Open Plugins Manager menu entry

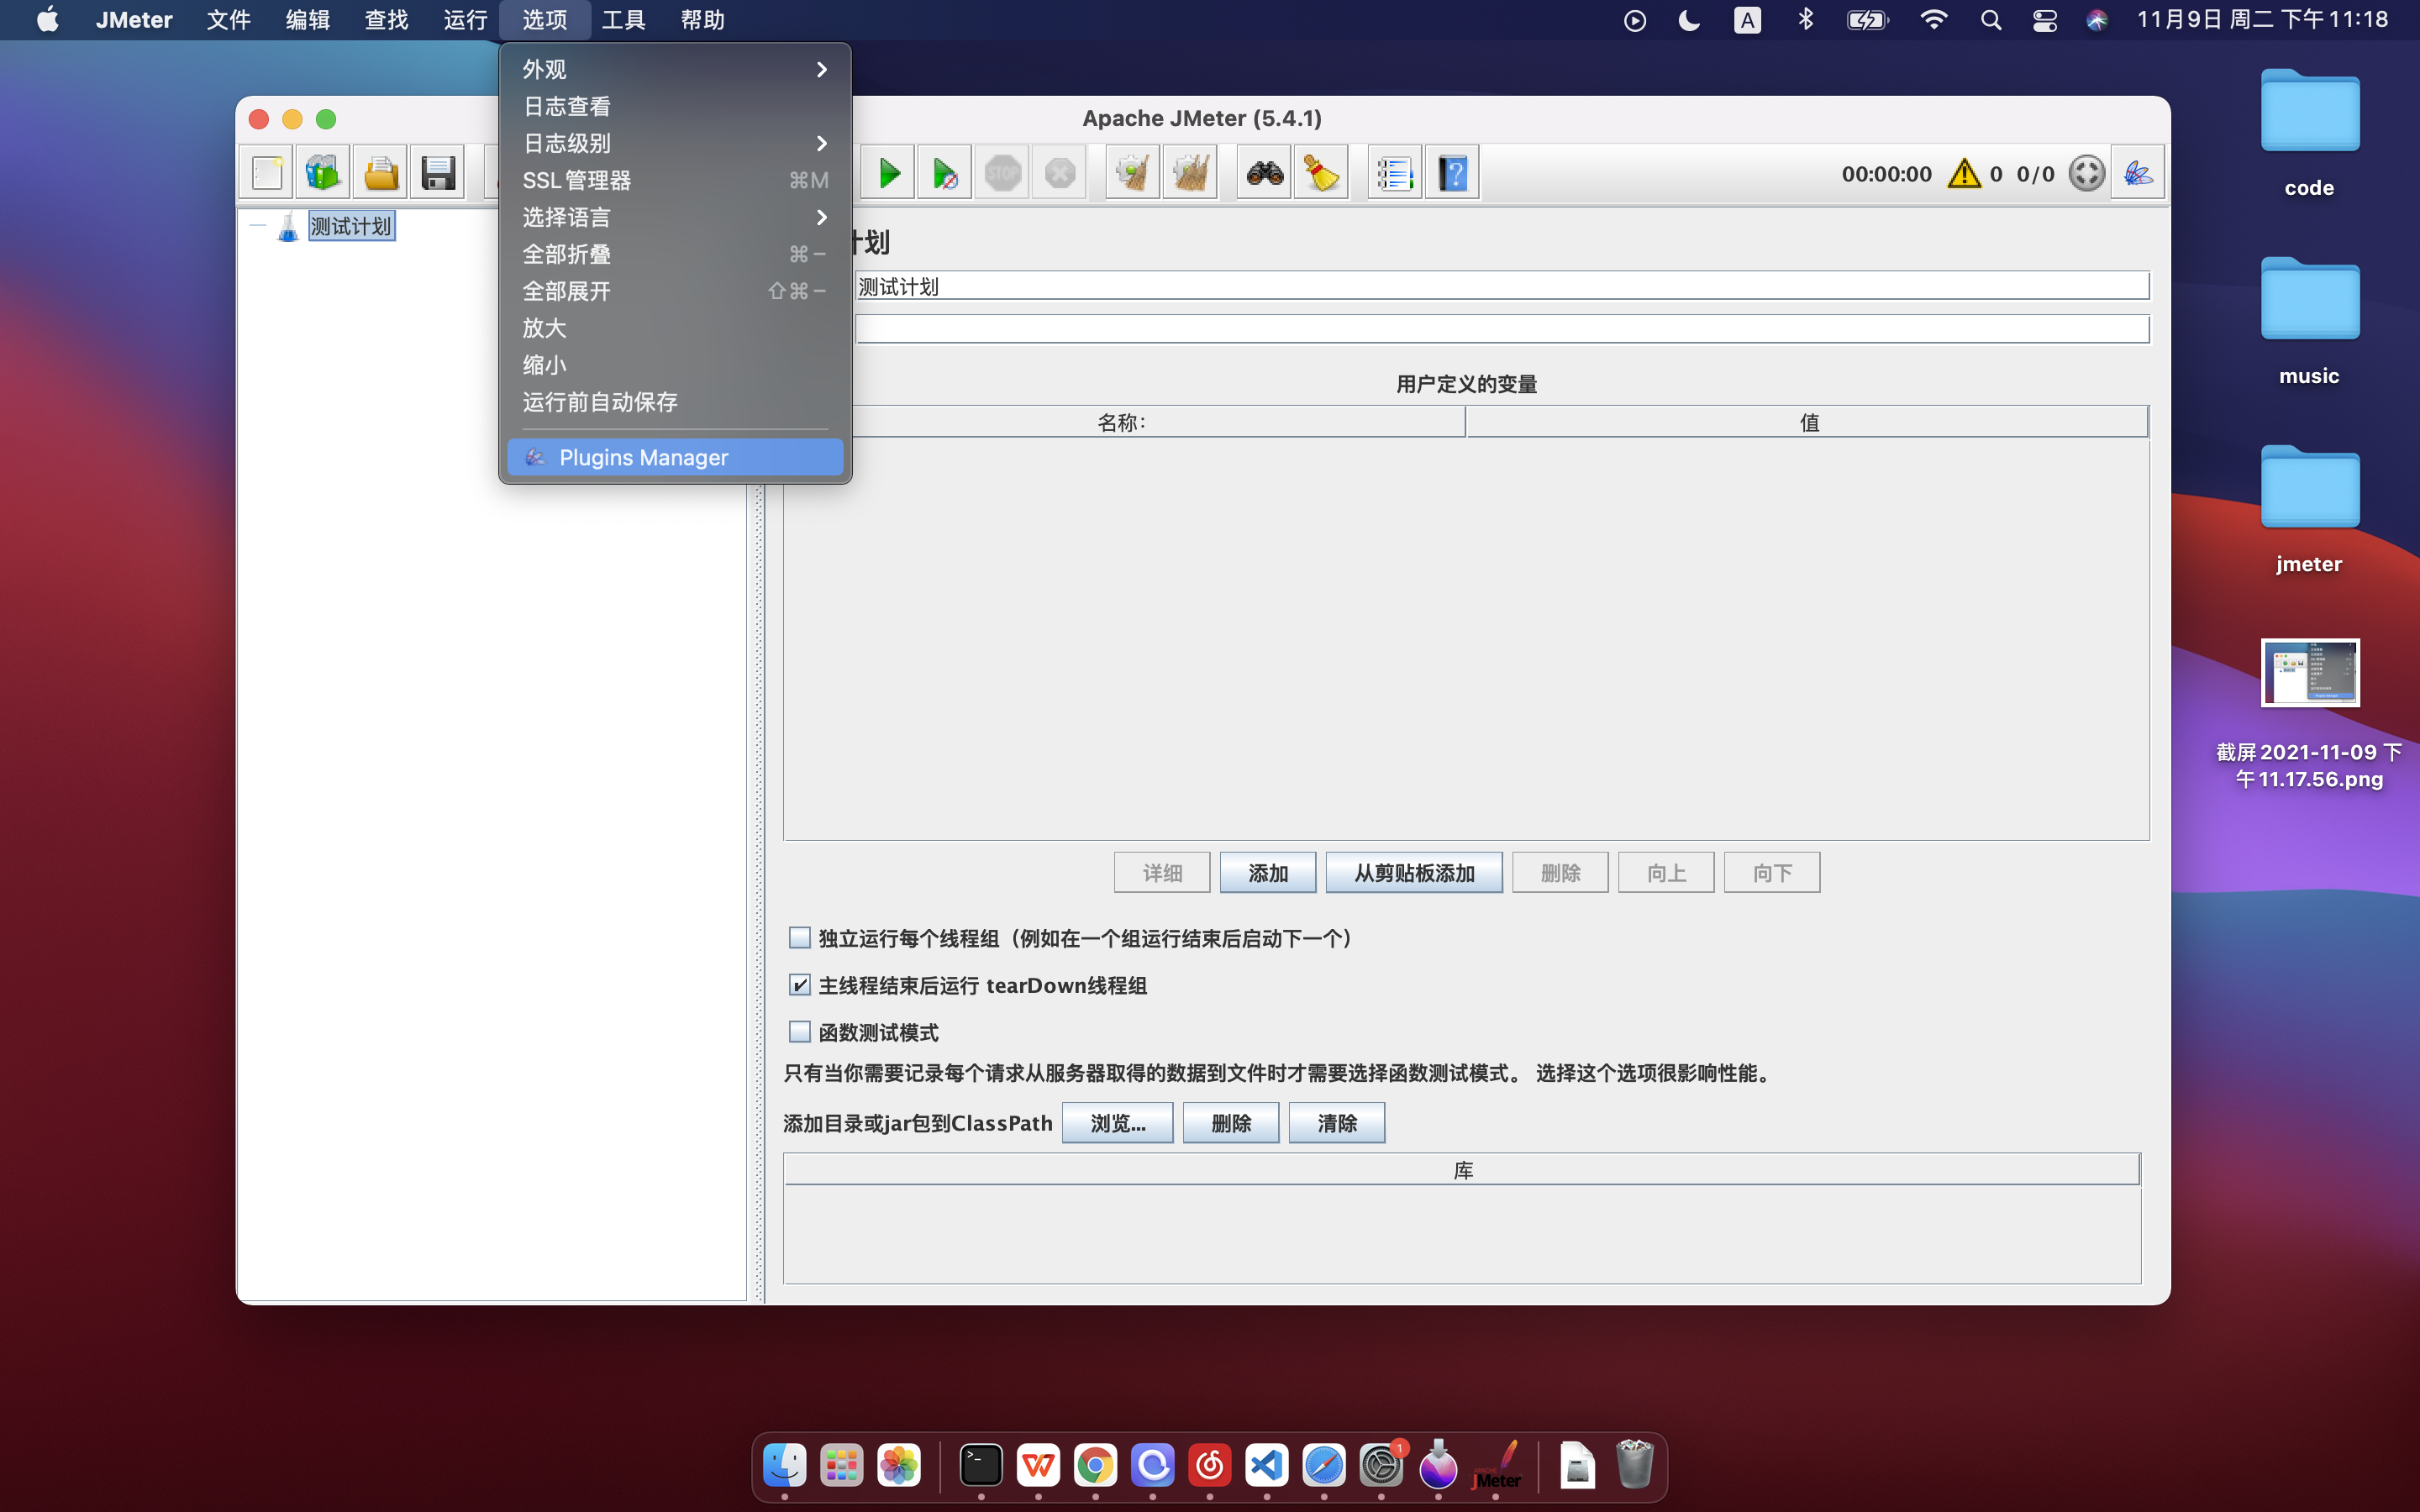675,457
